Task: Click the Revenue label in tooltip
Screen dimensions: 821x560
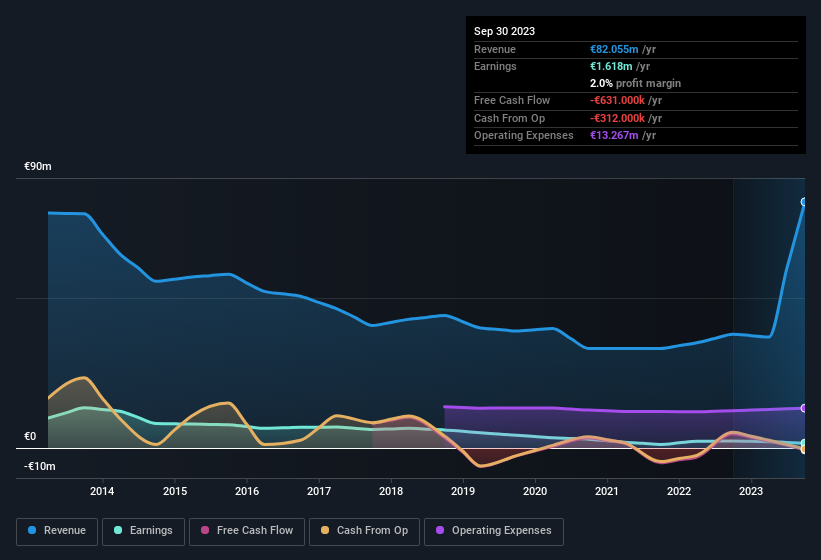Action: (495, 49)
